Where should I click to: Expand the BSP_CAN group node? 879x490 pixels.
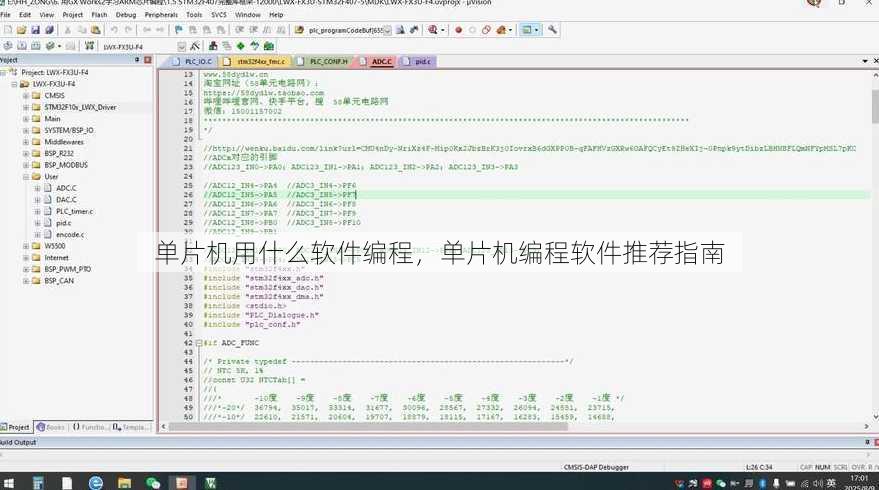point(25,281)
